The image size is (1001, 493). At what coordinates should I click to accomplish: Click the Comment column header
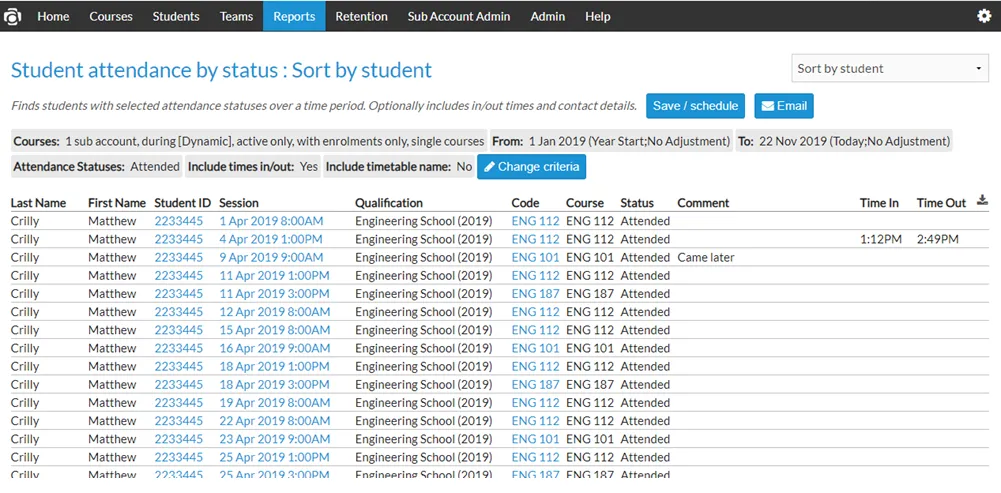tap(703, 203)
